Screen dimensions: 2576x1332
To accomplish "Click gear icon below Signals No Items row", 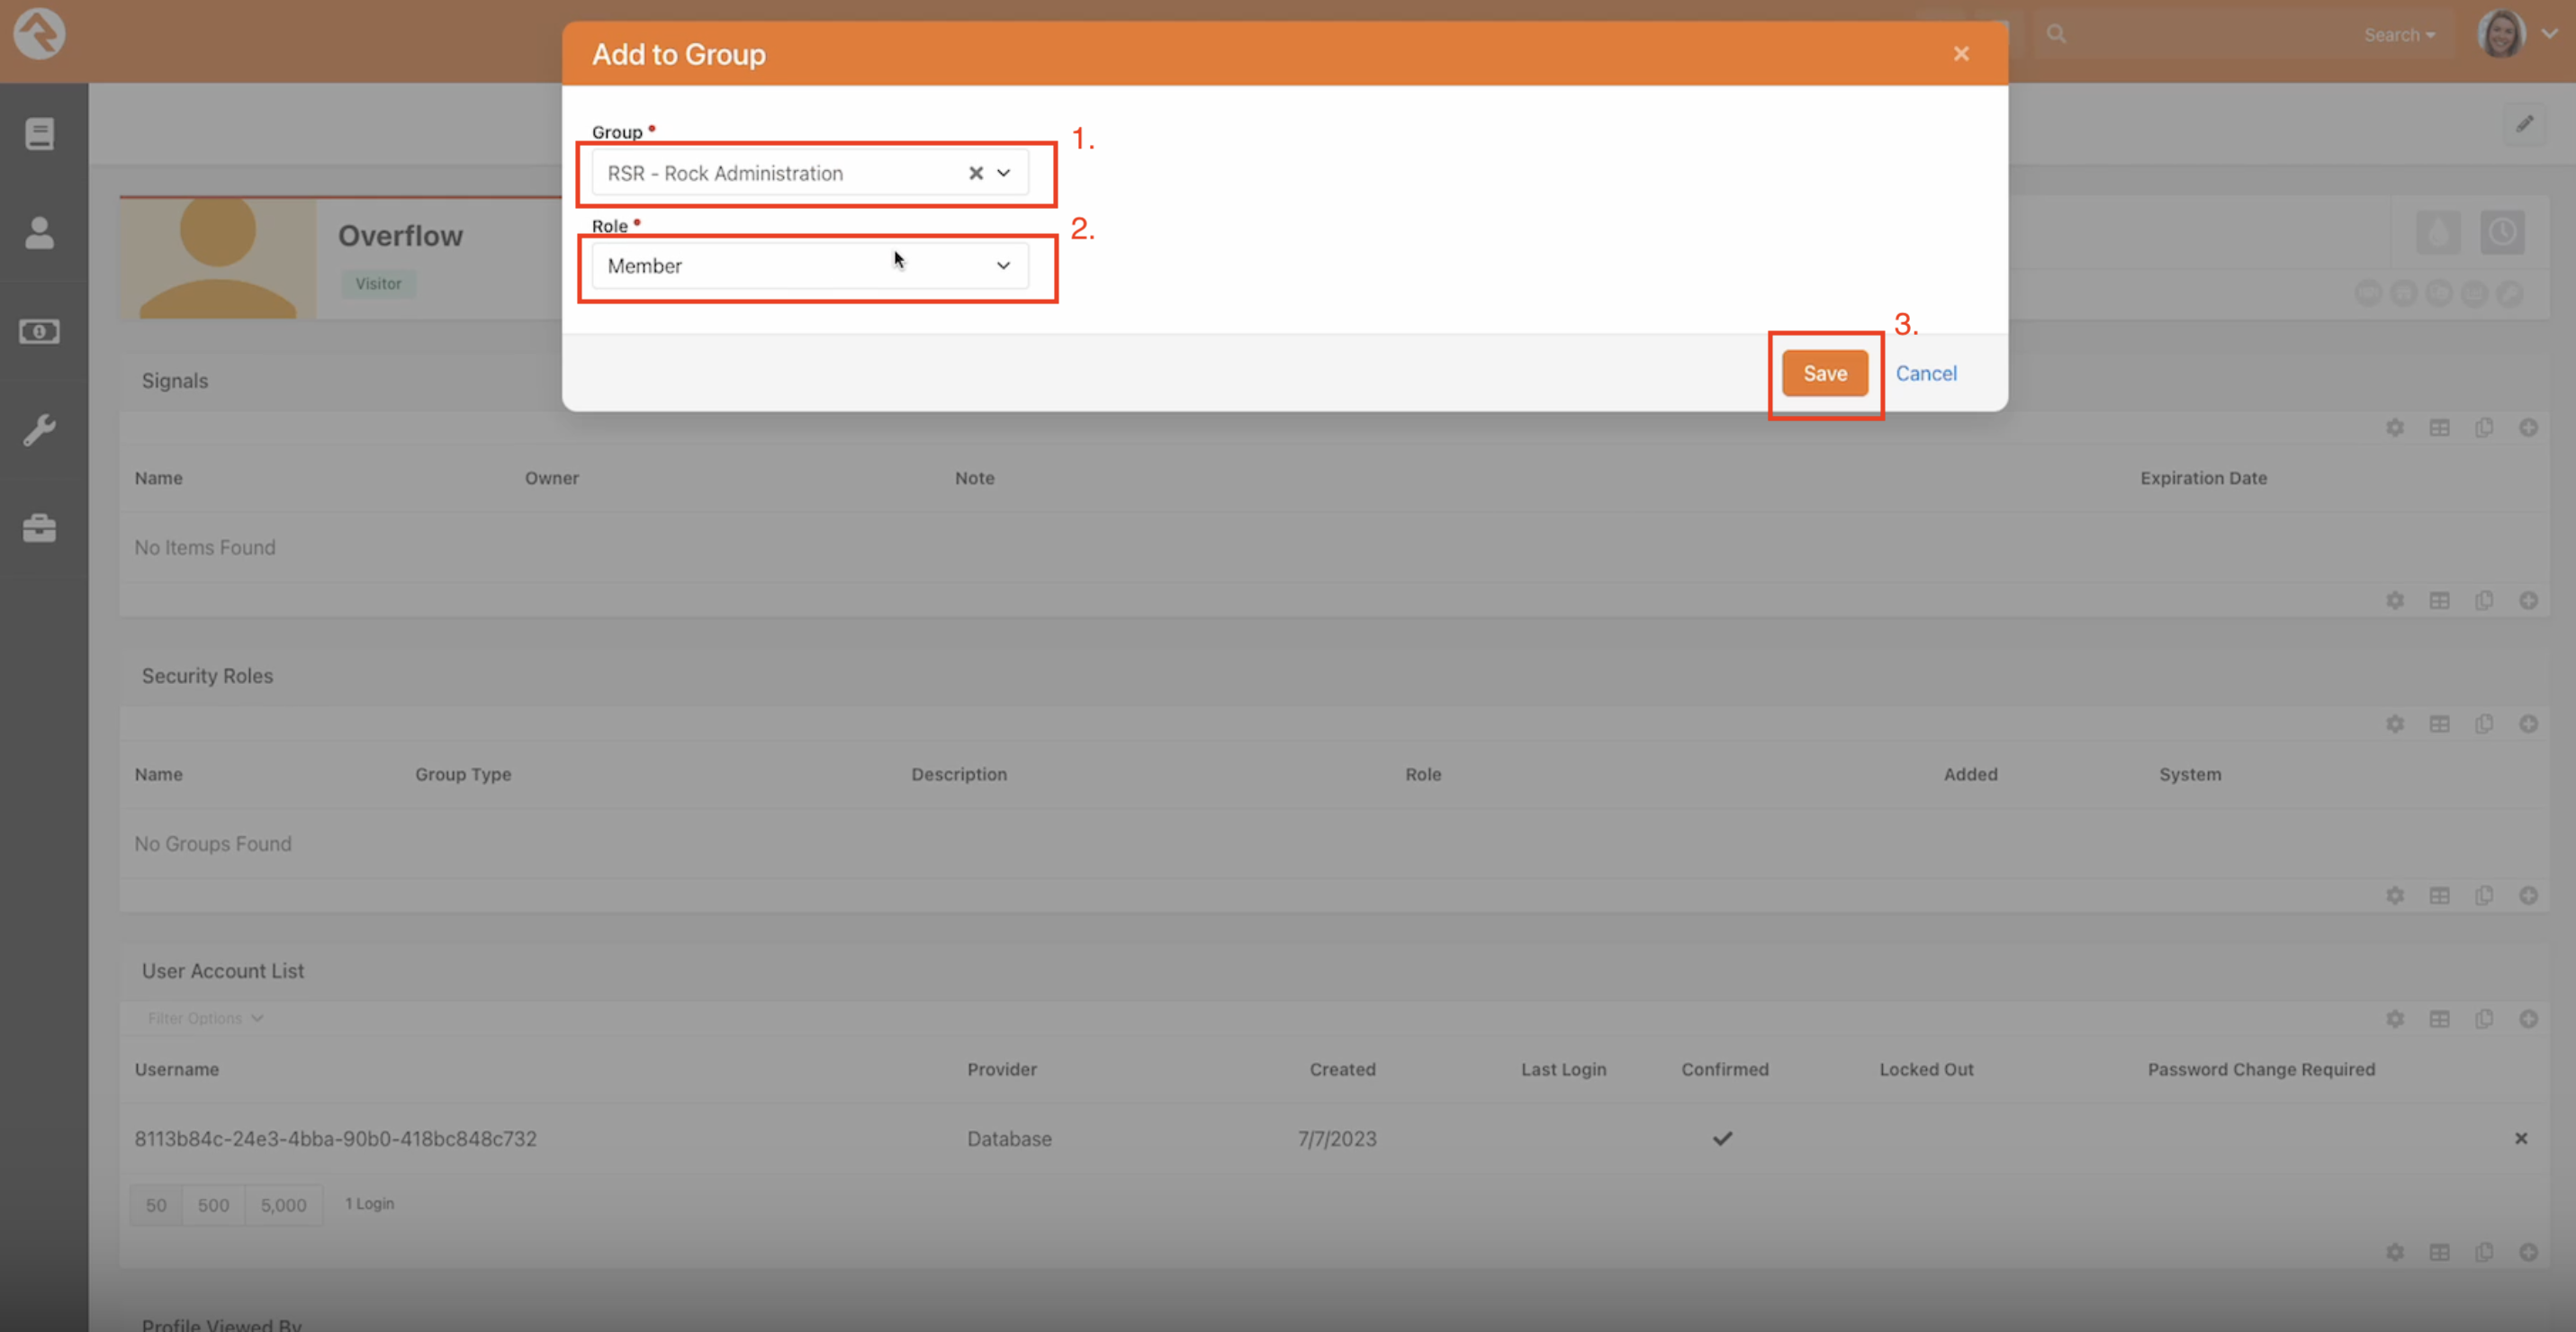I will [x=2395, y=601].
